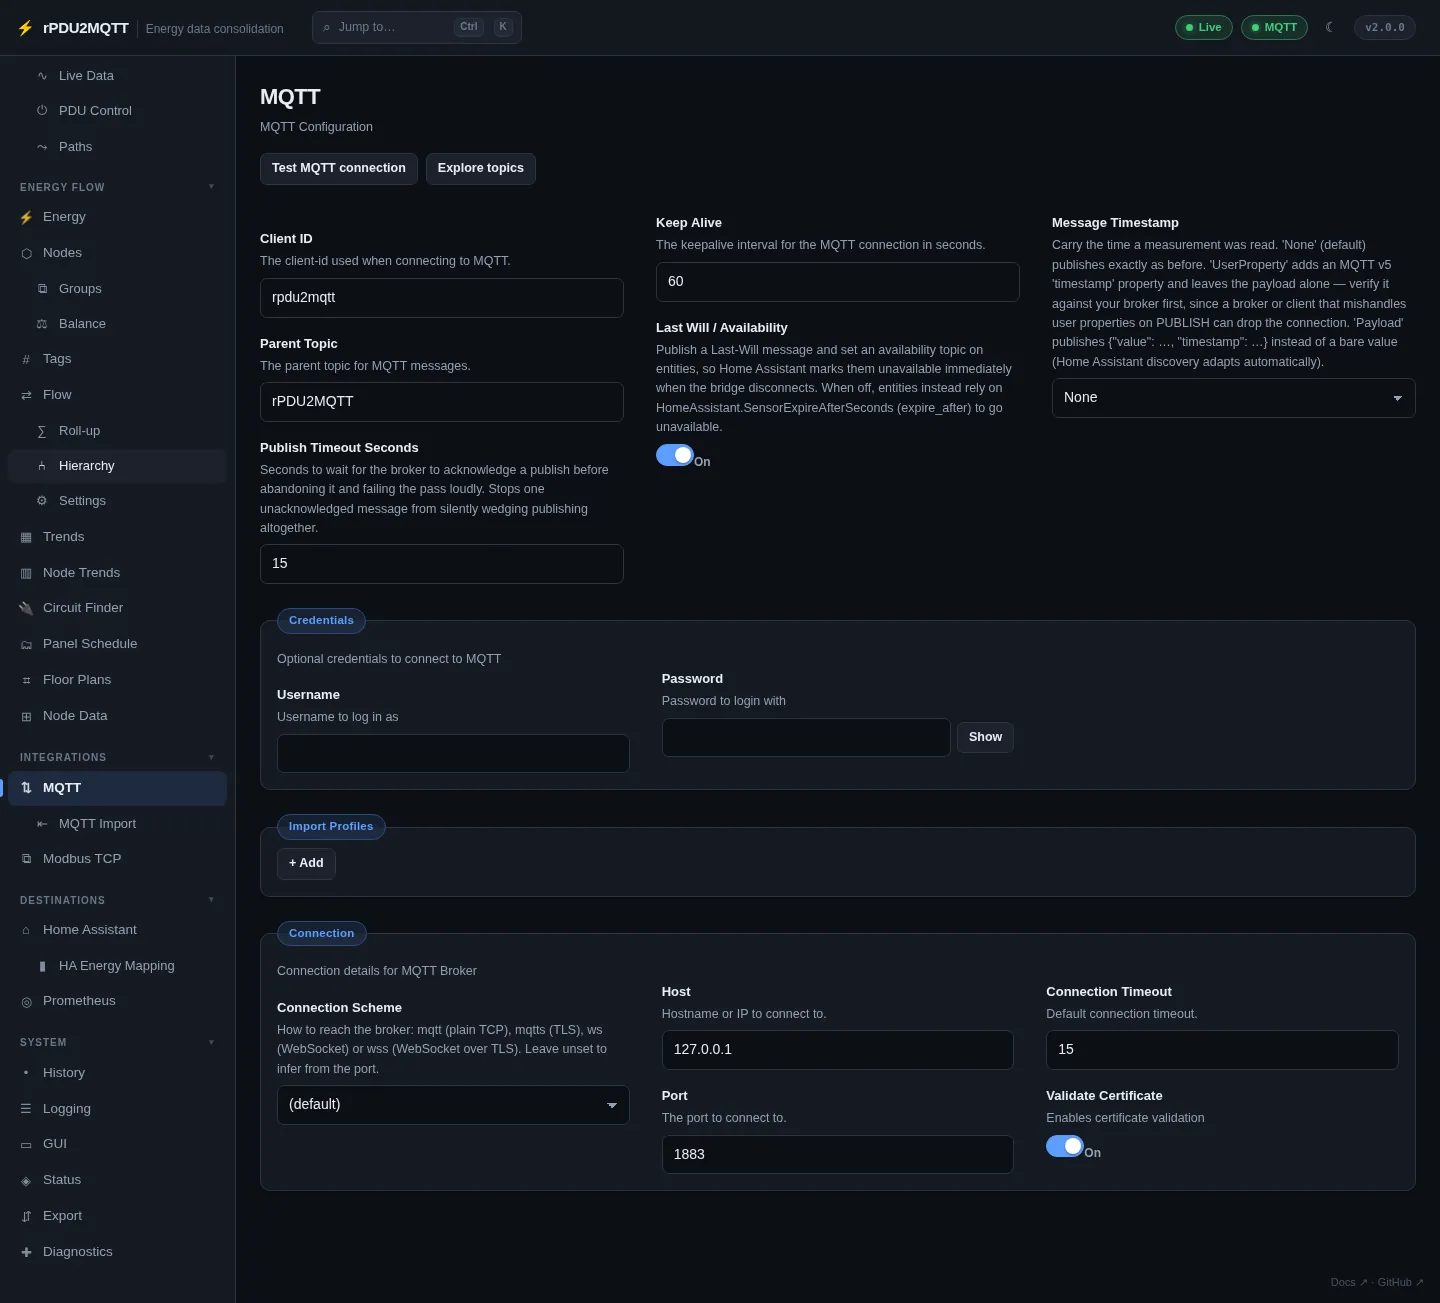Focus the Jump to search box

[417, 27]
